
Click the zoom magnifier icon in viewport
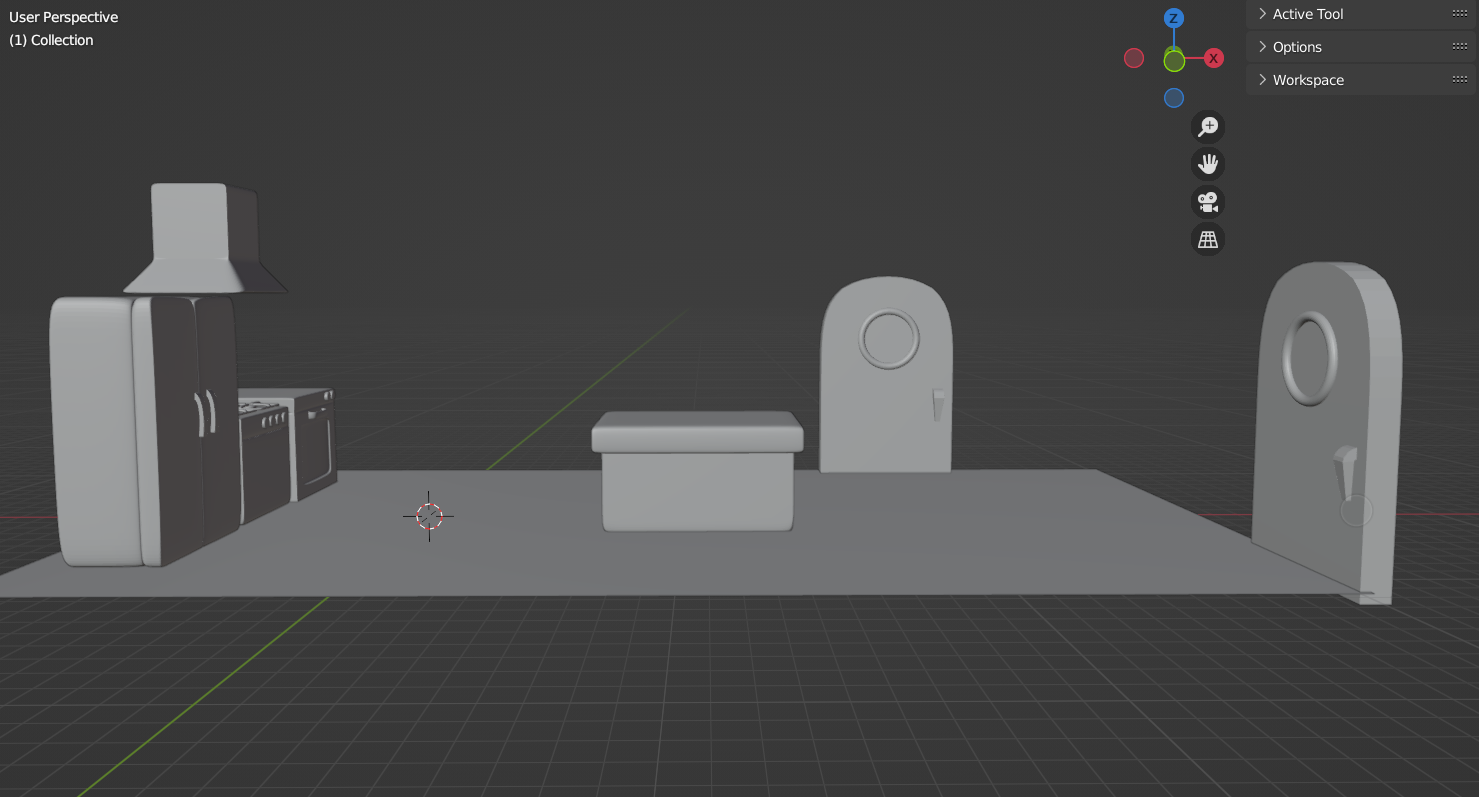[1208, 127]
